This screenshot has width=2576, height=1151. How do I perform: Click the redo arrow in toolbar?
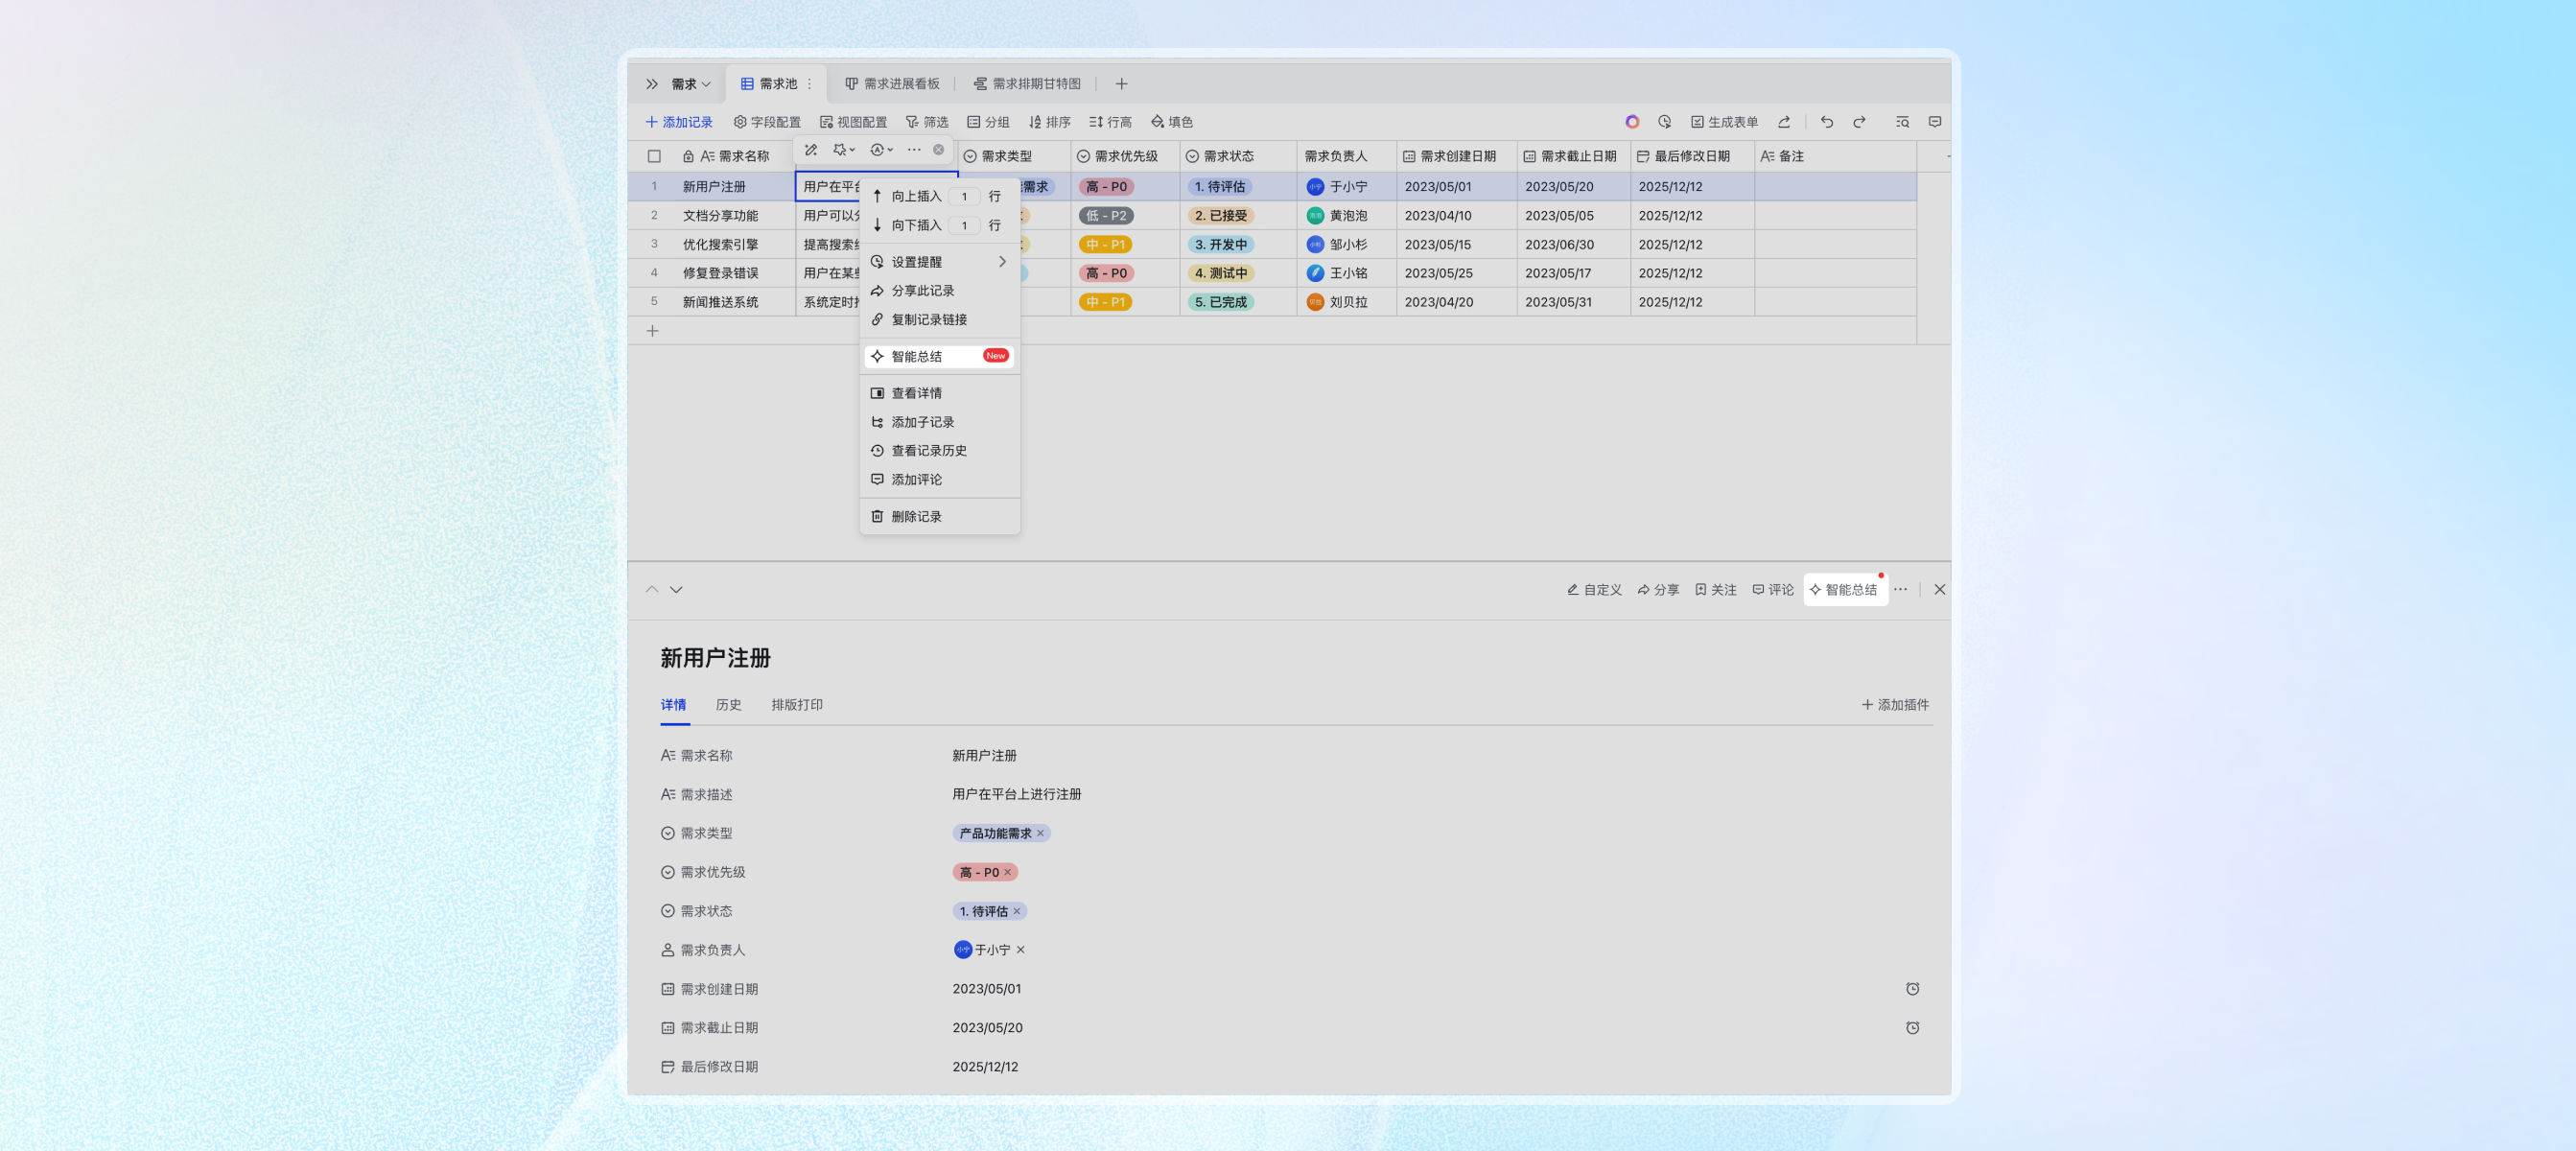click(1859, 122)
